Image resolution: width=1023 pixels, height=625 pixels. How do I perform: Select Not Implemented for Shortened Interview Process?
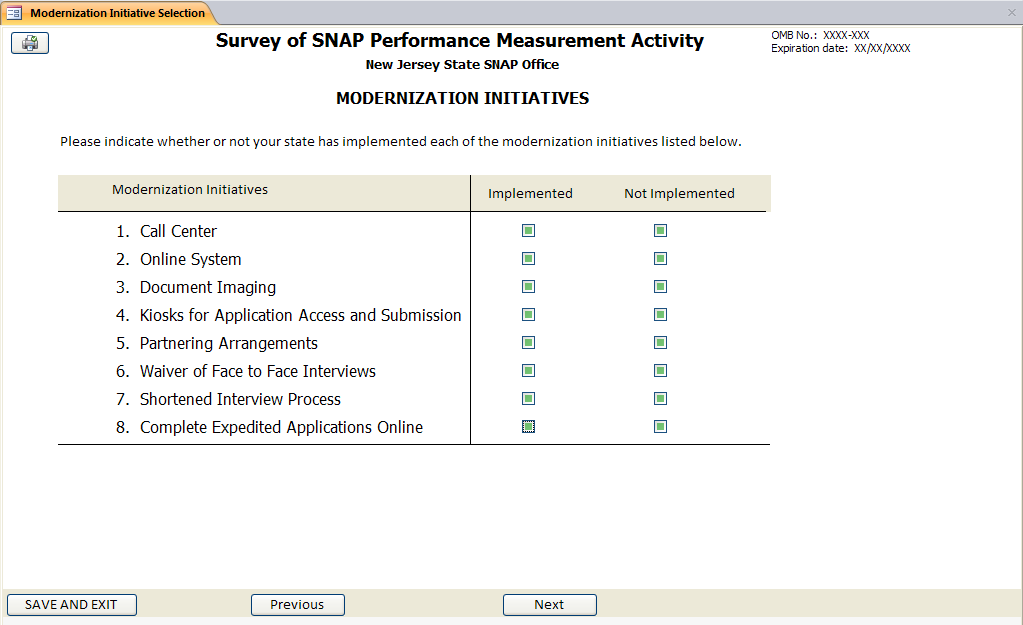(660, 399)
